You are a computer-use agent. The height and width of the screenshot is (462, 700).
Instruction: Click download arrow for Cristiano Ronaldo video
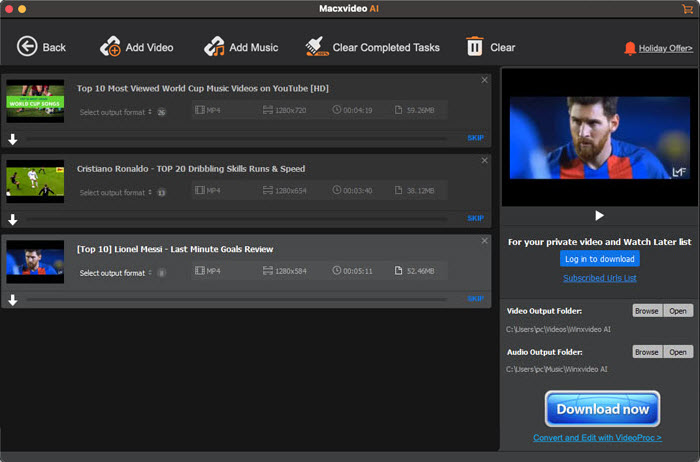coord(13,219)
